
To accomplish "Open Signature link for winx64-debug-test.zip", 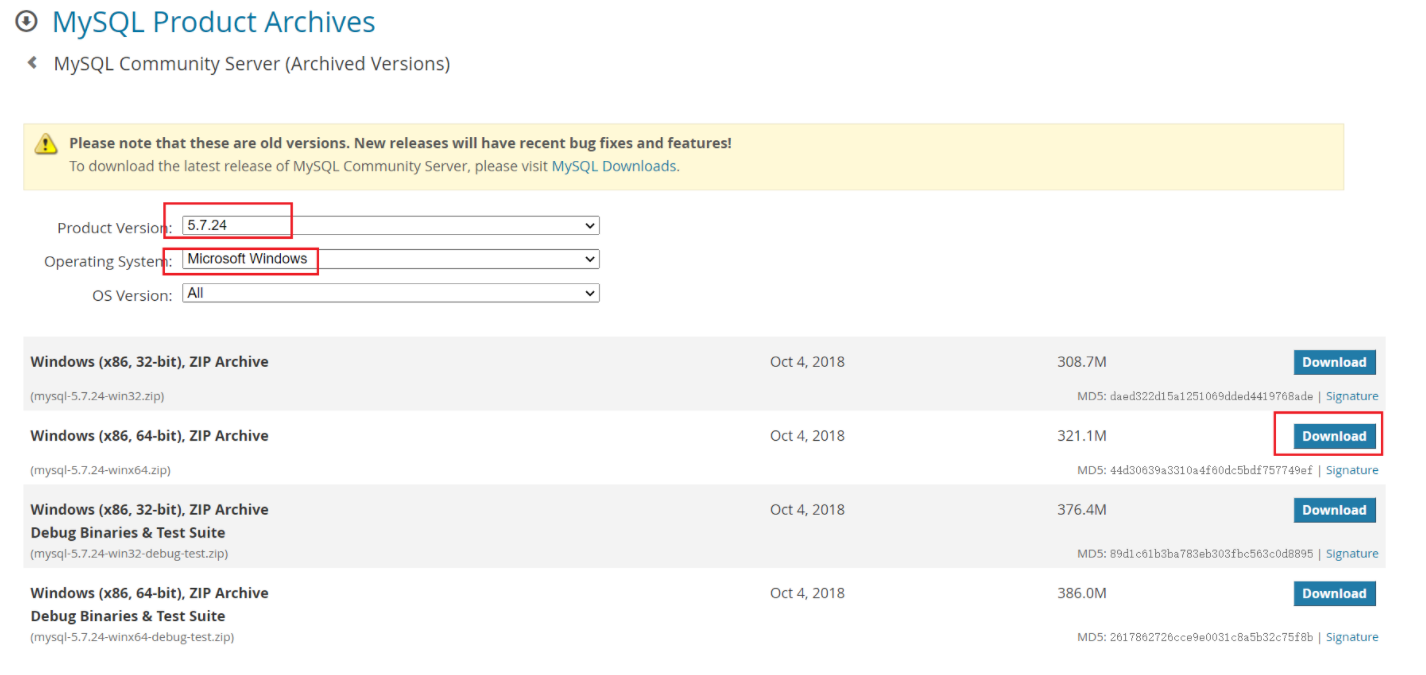I will pyautogui.click(x=1352, y=637).
